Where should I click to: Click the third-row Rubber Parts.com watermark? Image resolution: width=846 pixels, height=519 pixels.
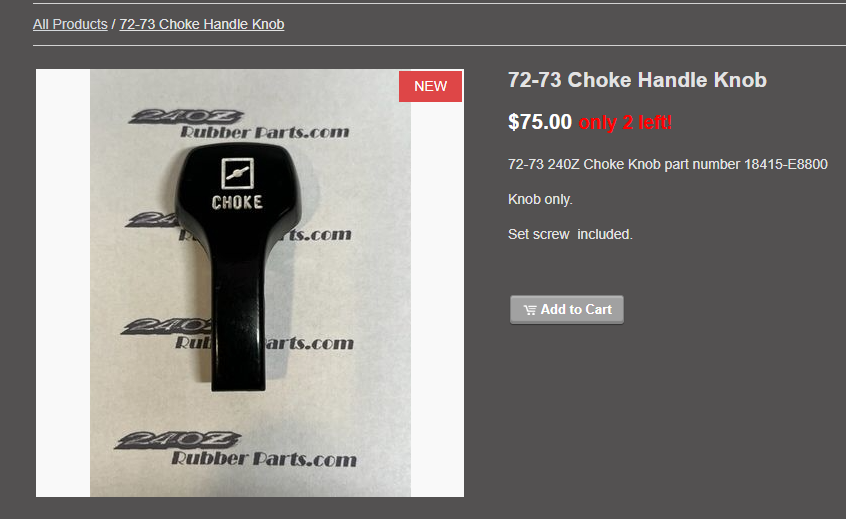pyautogui.click(x=264, y=343)
